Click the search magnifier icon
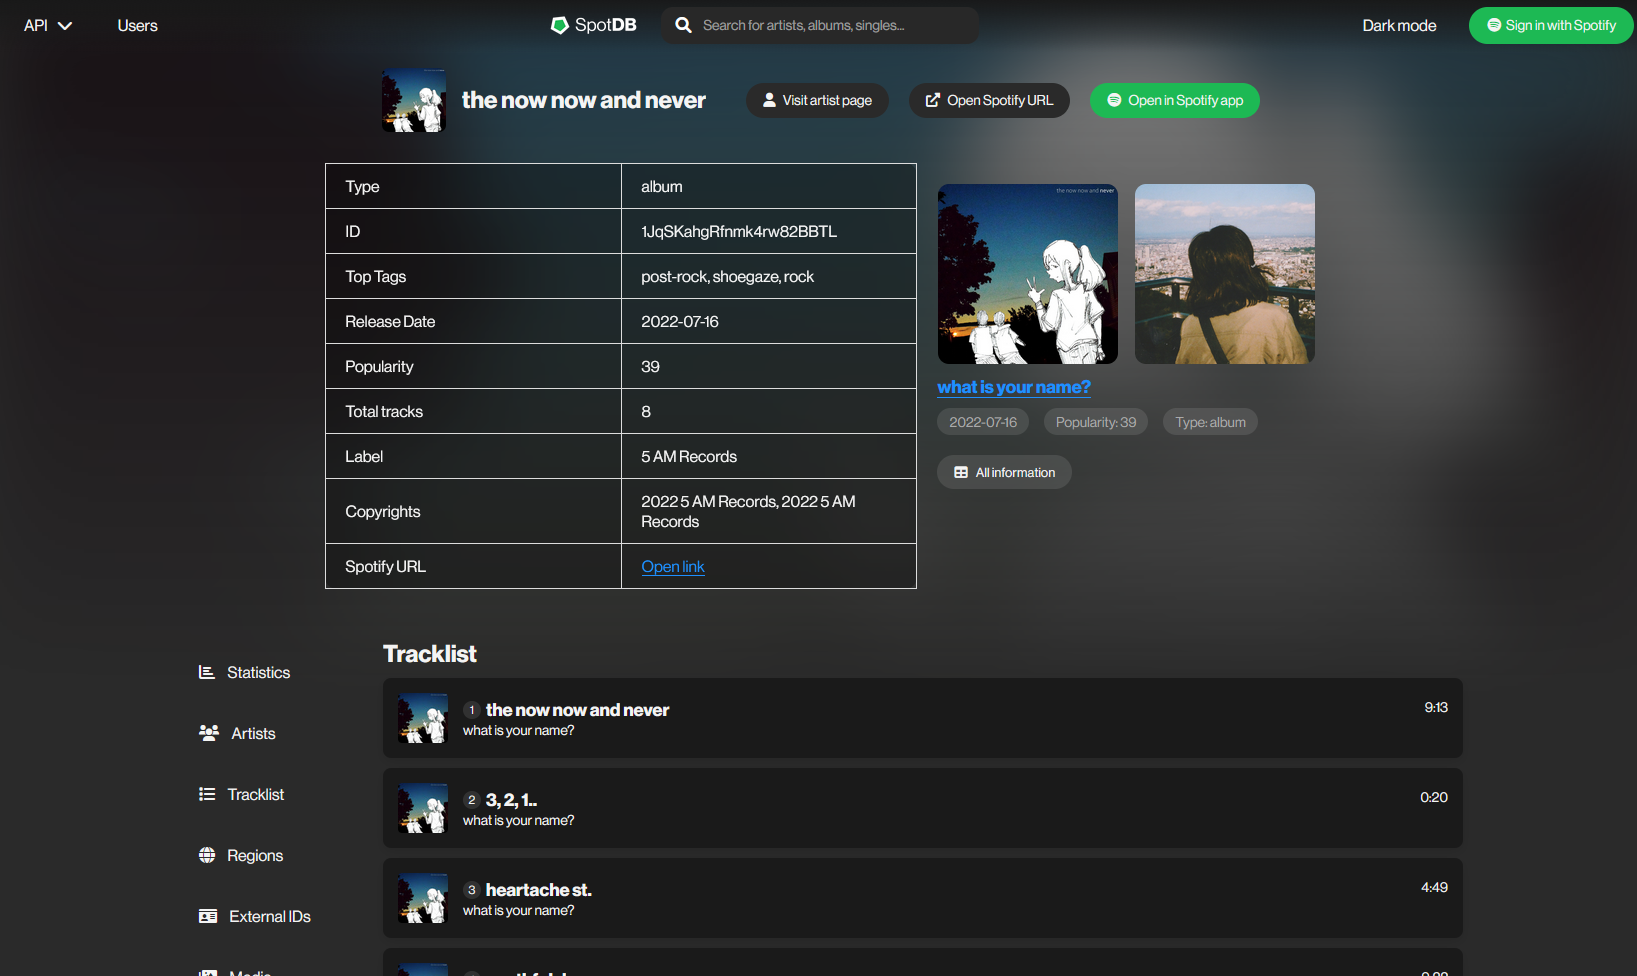 [683, 25]
